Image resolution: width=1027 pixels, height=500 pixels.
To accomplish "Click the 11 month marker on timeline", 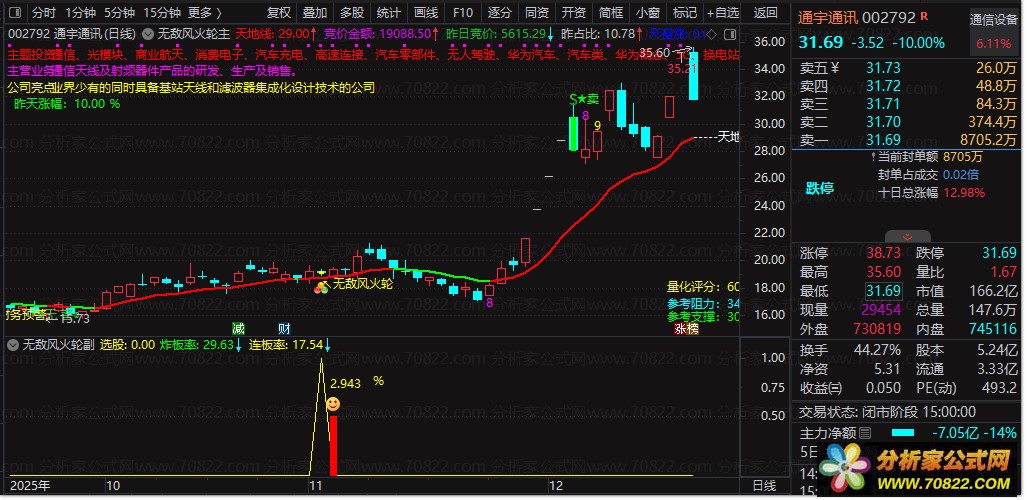I will click(317, 486).
